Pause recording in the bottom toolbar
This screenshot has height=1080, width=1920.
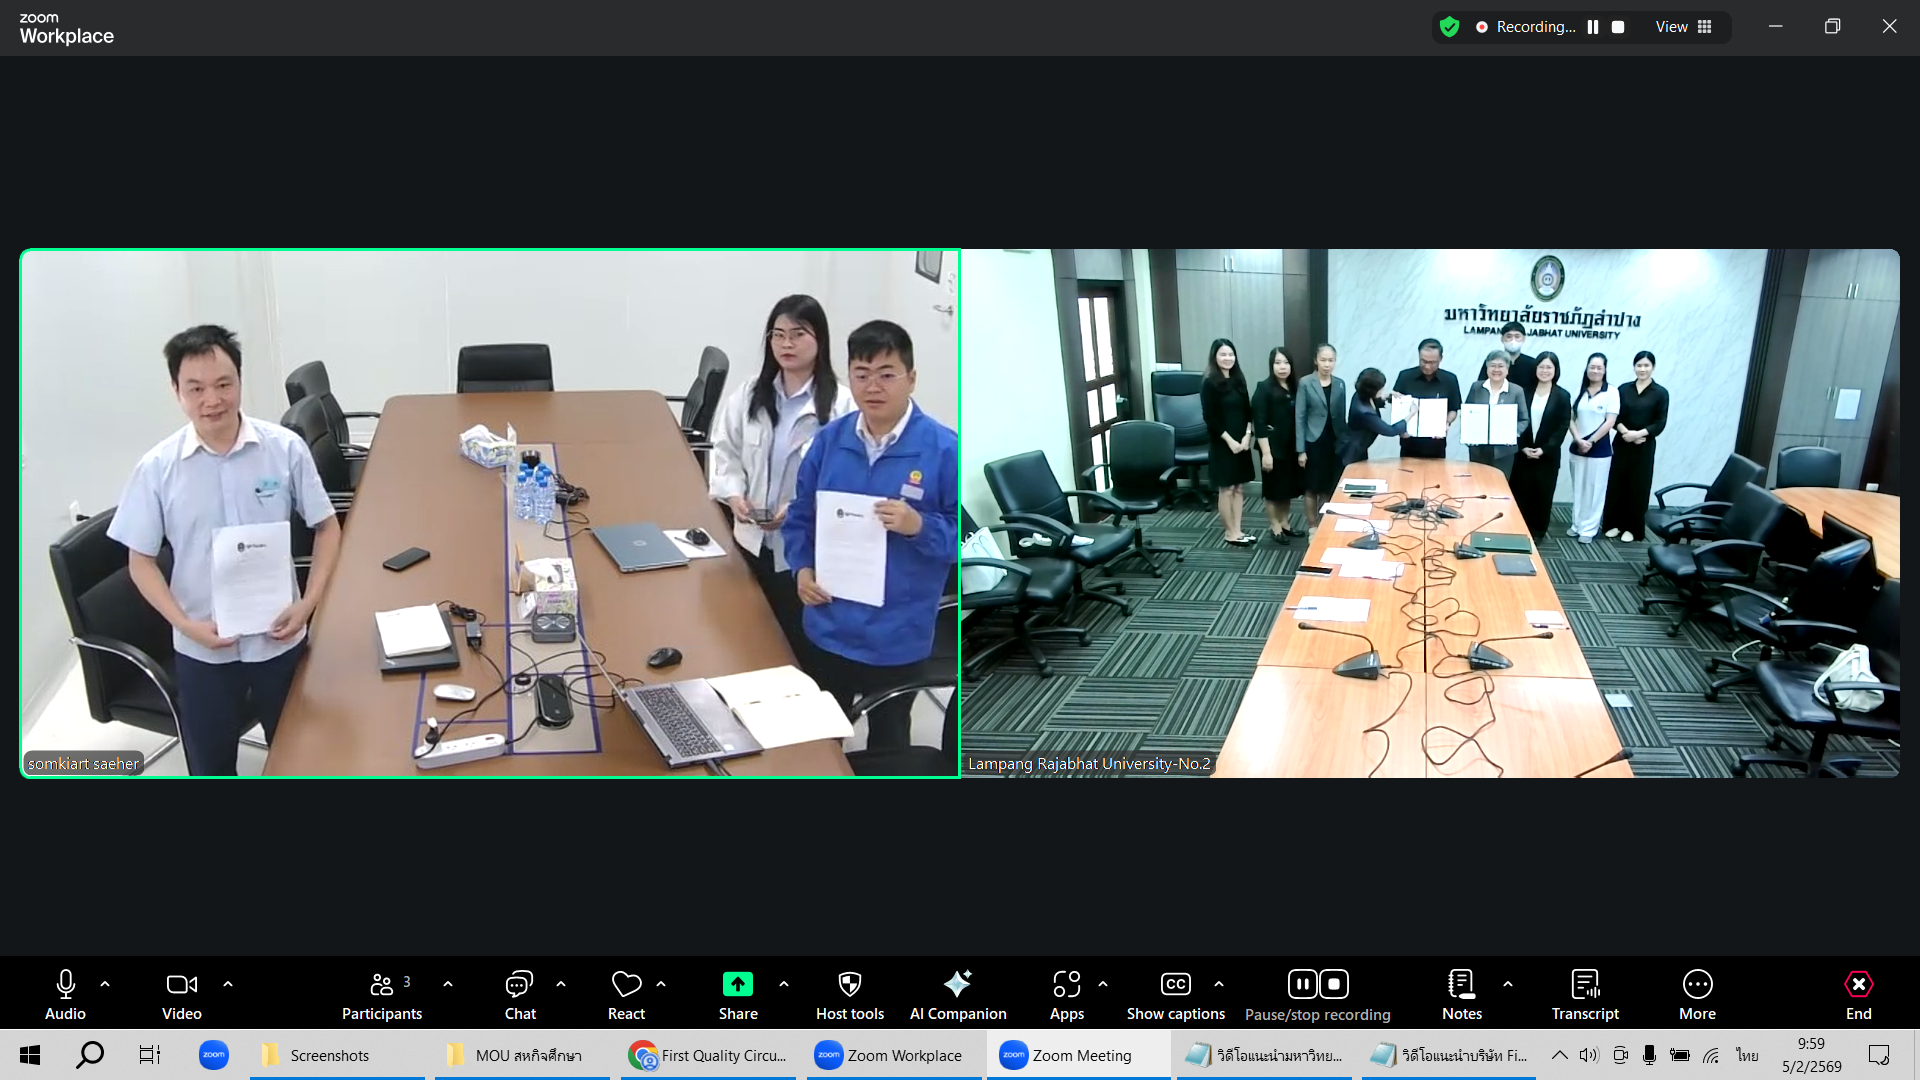pos(1302,985)
